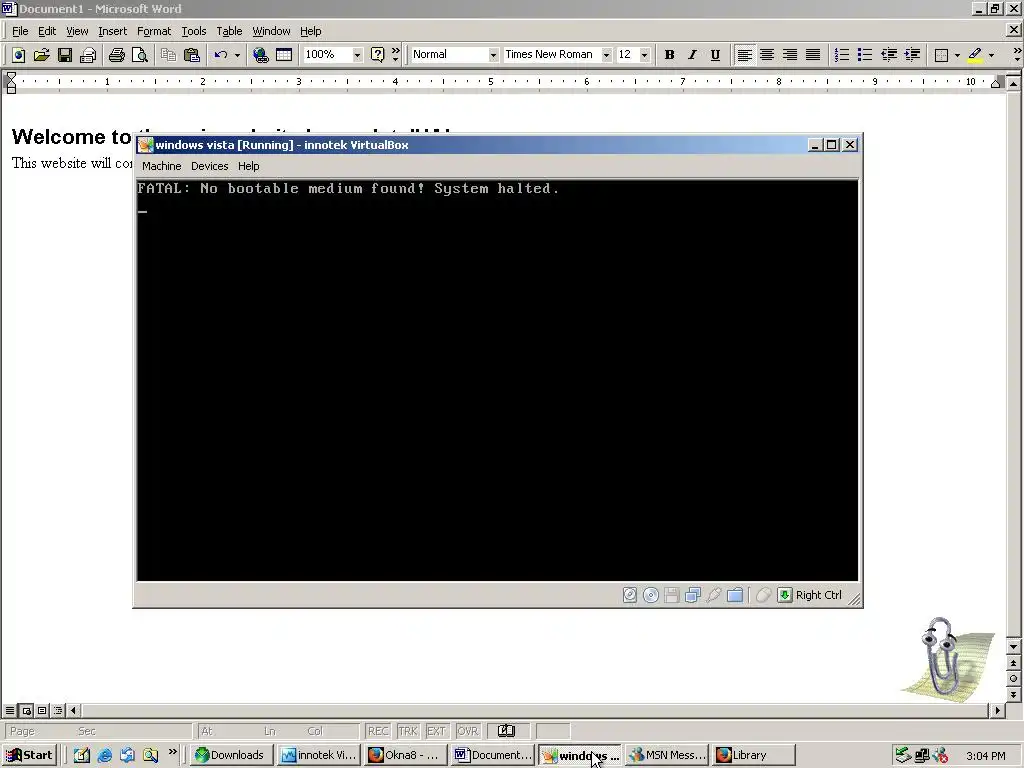Open a file with the Open folder icon
1024x768 pixels.
coord(41,55)
